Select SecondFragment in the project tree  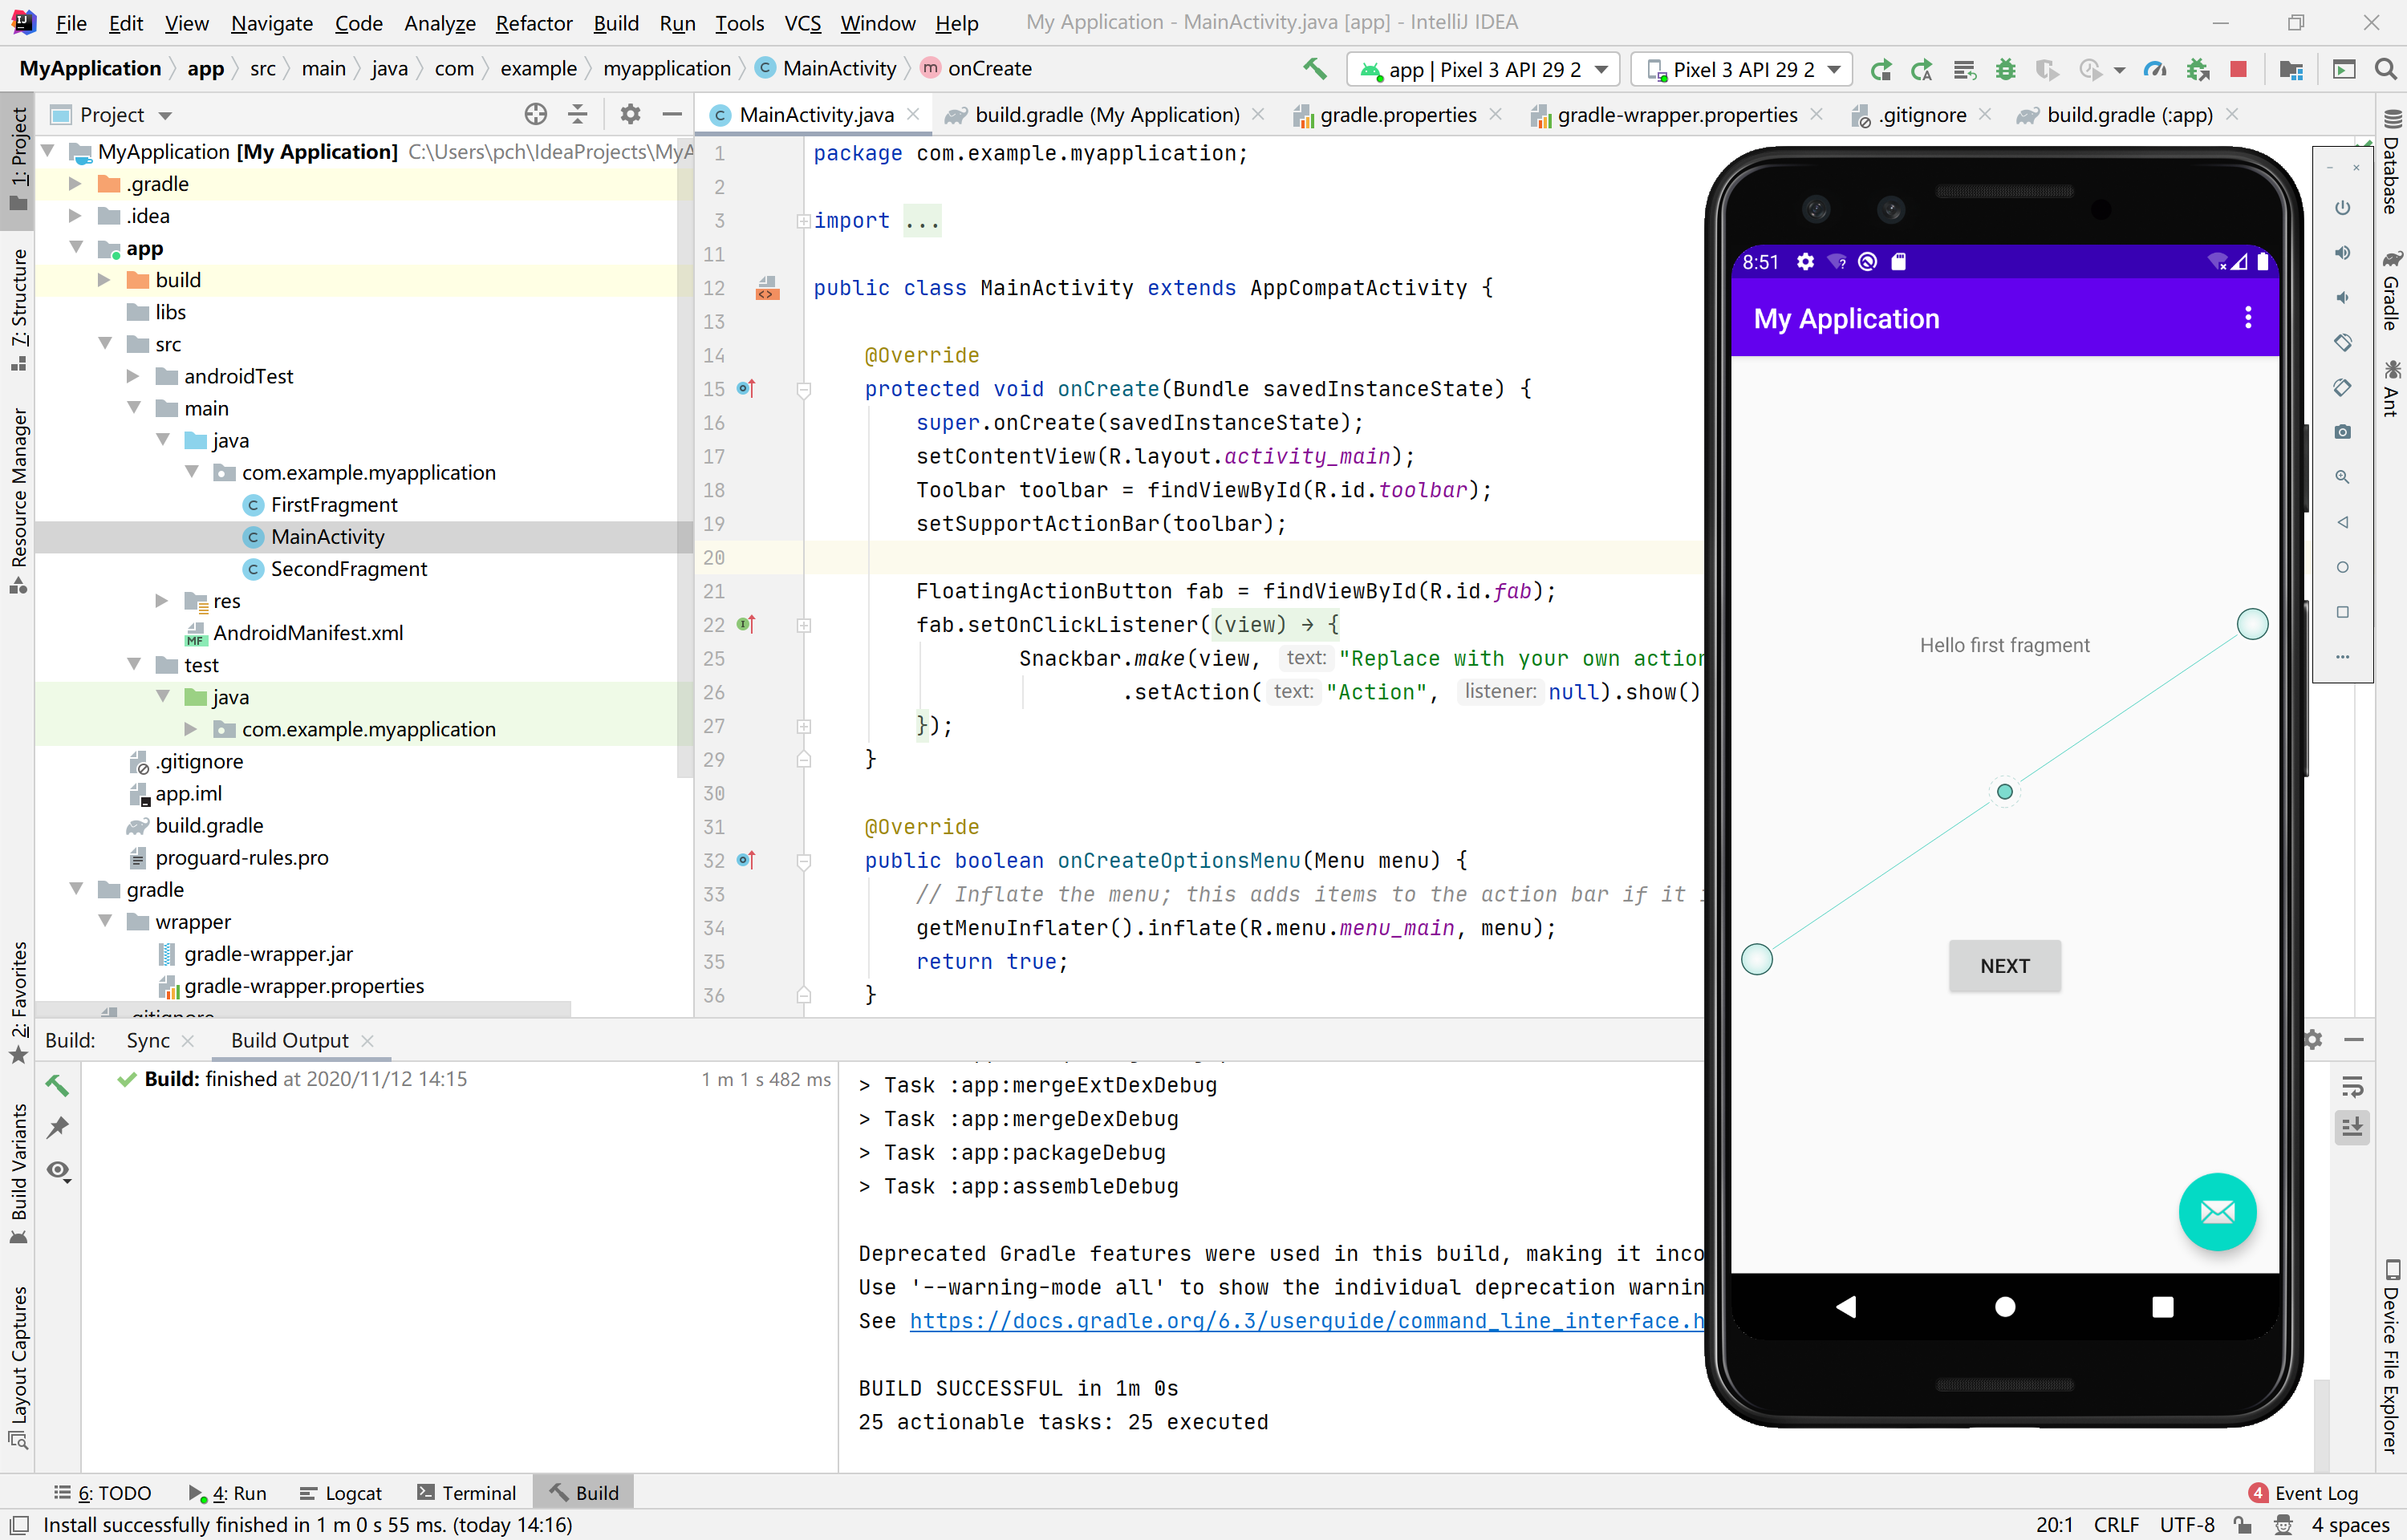349,569
